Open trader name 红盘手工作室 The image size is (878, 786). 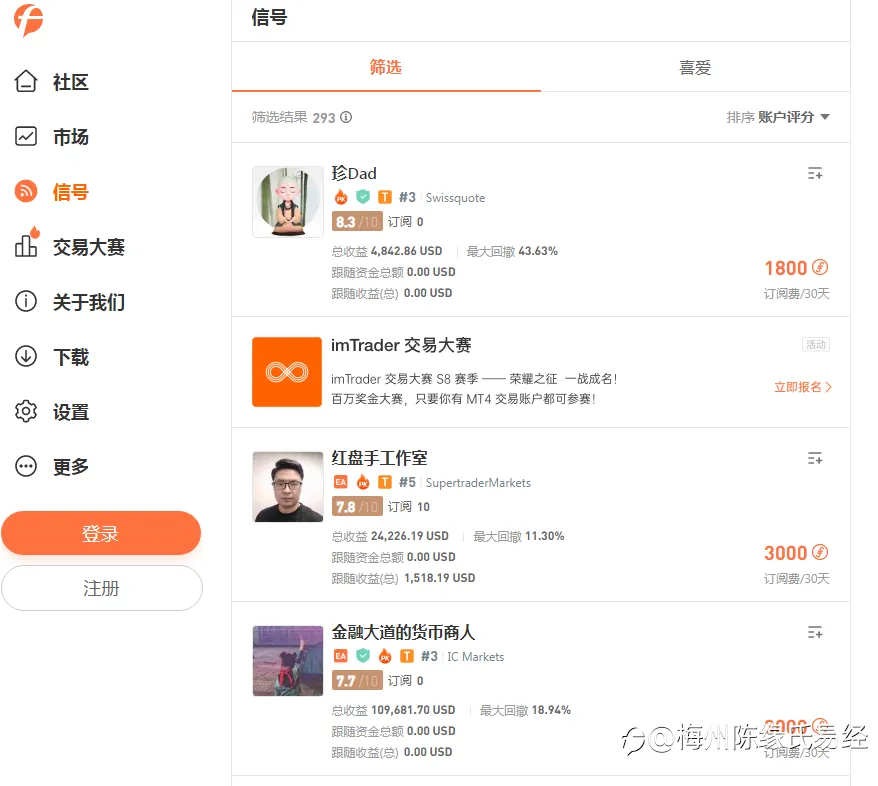(x=379, y=458)
